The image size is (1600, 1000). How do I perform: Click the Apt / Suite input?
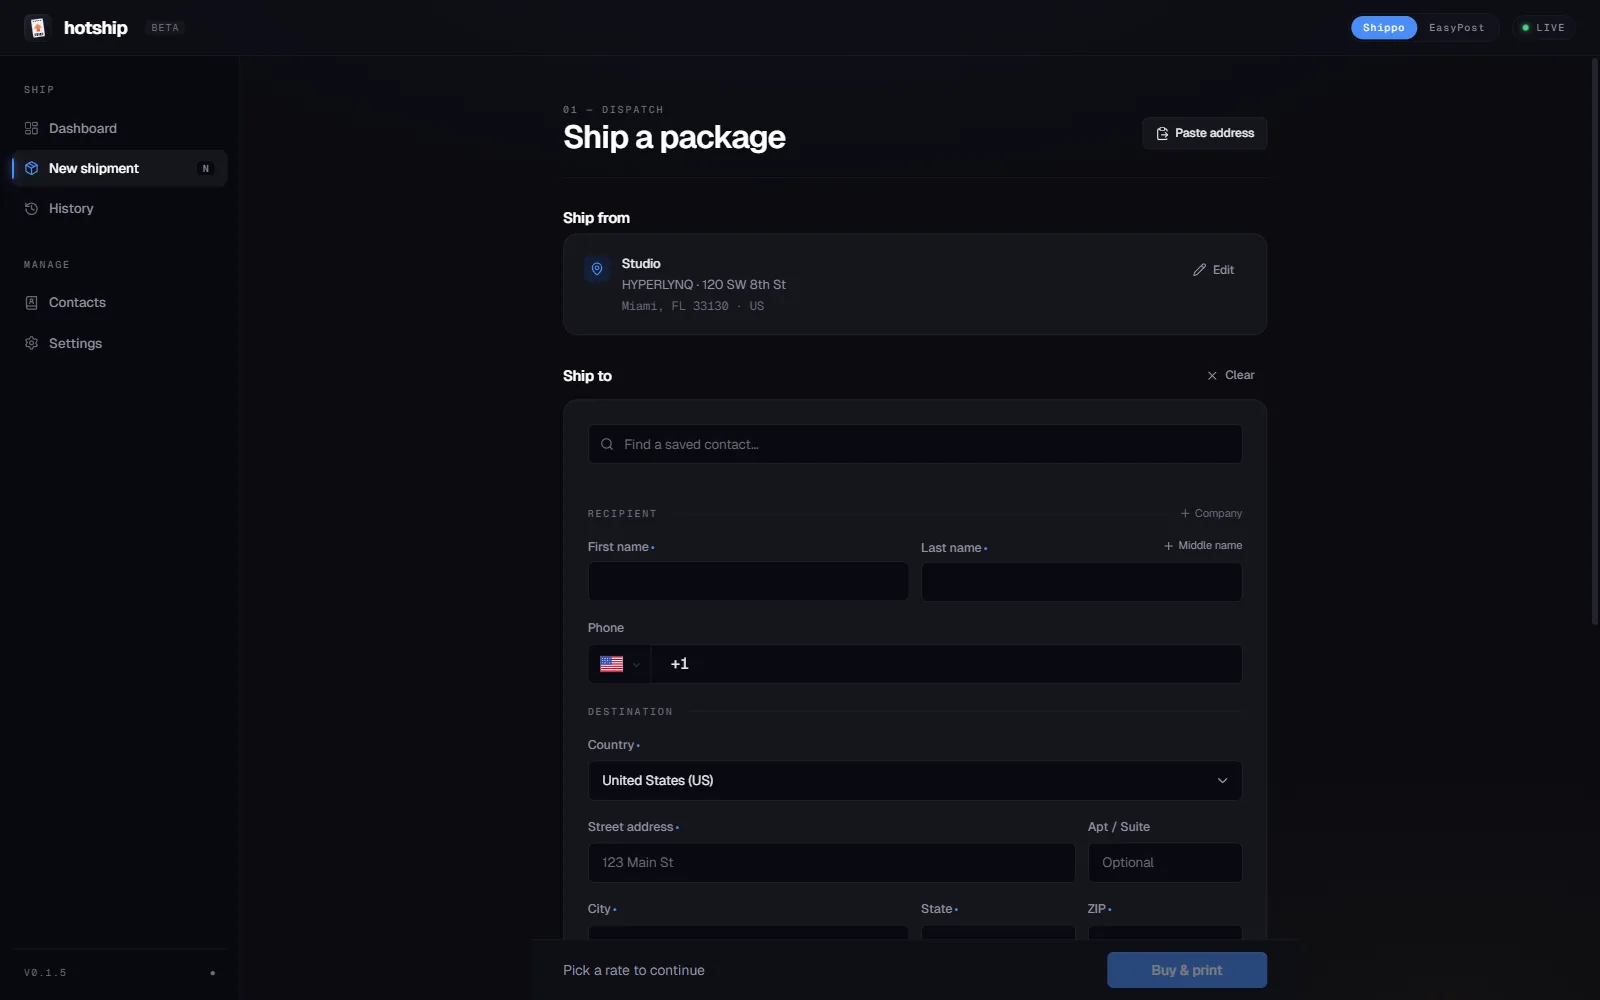click(x=1165, y=863)
